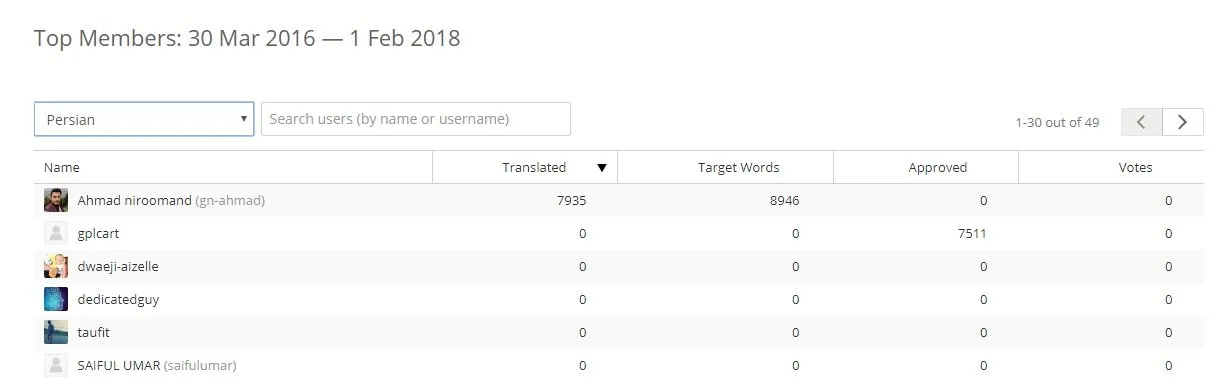Sort by Approved column
Image resolution: width=1223 pixels, height=378 pixels.
pyautogui.click(x=937, y=168)
